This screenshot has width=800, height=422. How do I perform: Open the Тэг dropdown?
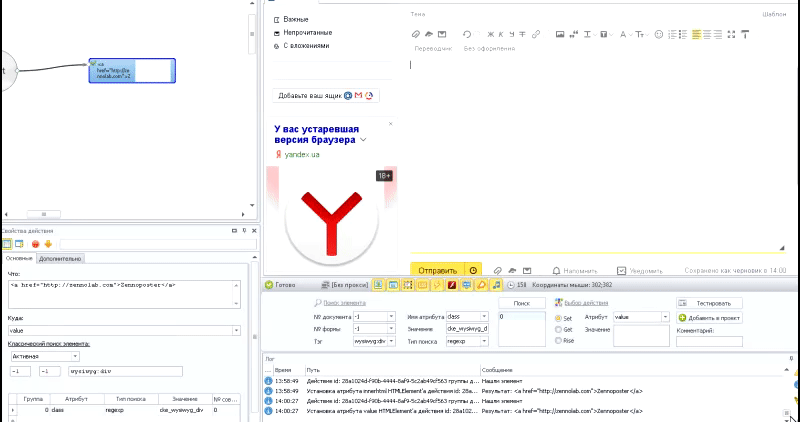click(x=391, y=341)
